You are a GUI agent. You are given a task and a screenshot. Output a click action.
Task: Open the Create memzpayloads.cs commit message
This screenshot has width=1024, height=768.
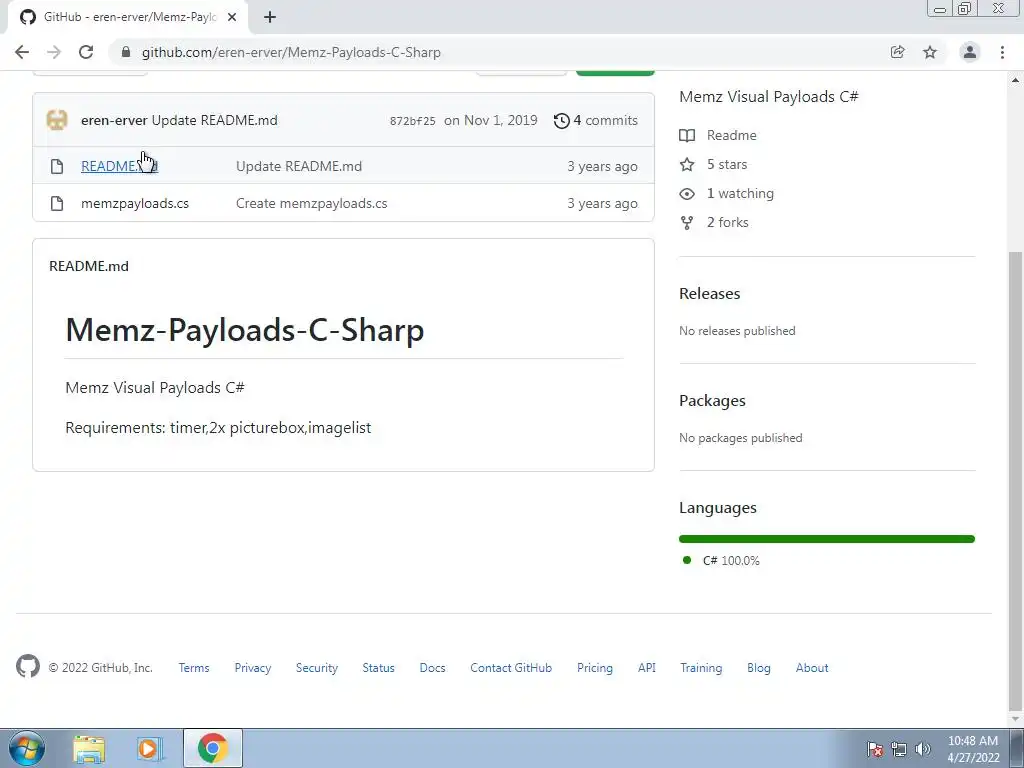coord(312,203)
